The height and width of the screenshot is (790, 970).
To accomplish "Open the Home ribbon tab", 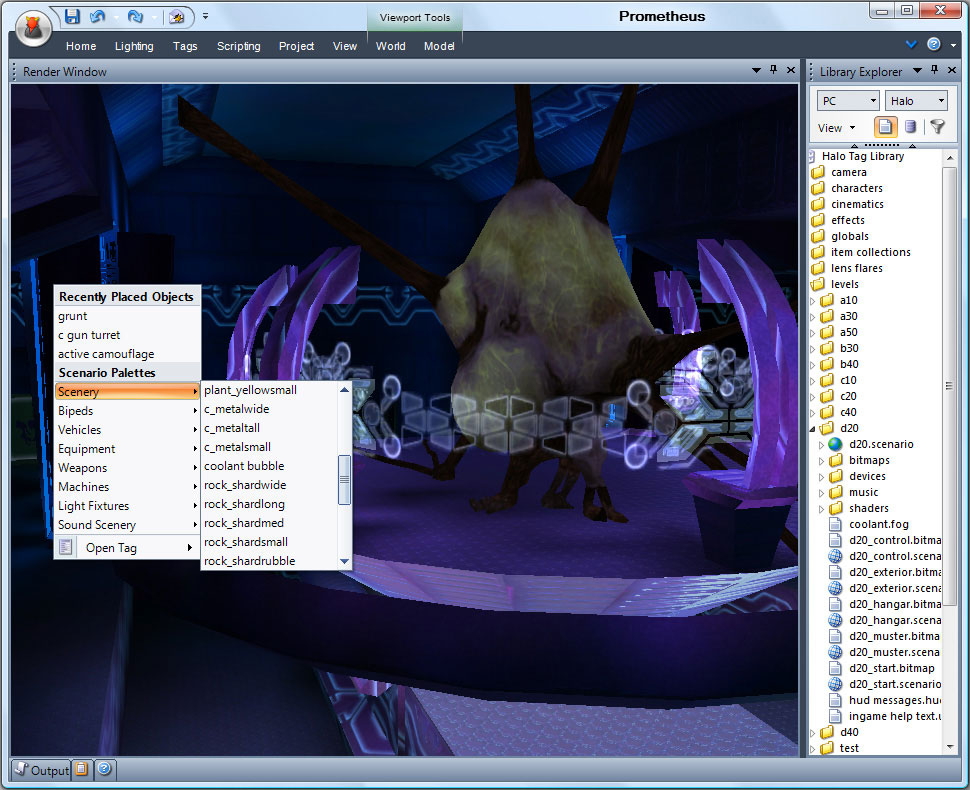I will pyautogui.click(x=81, y=46).
